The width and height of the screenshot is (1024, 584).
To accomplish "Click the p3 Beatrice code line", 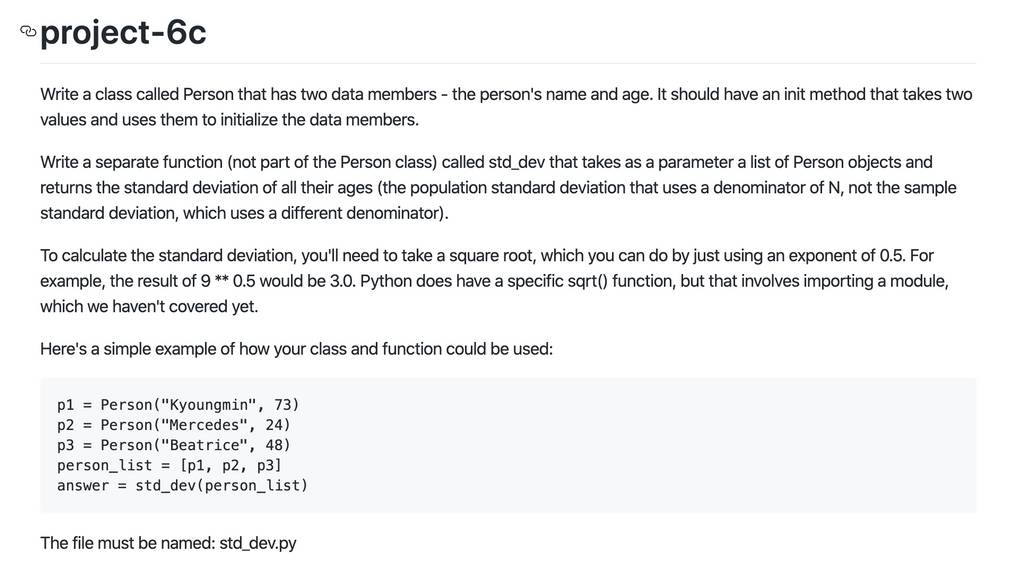I will 173,445.
